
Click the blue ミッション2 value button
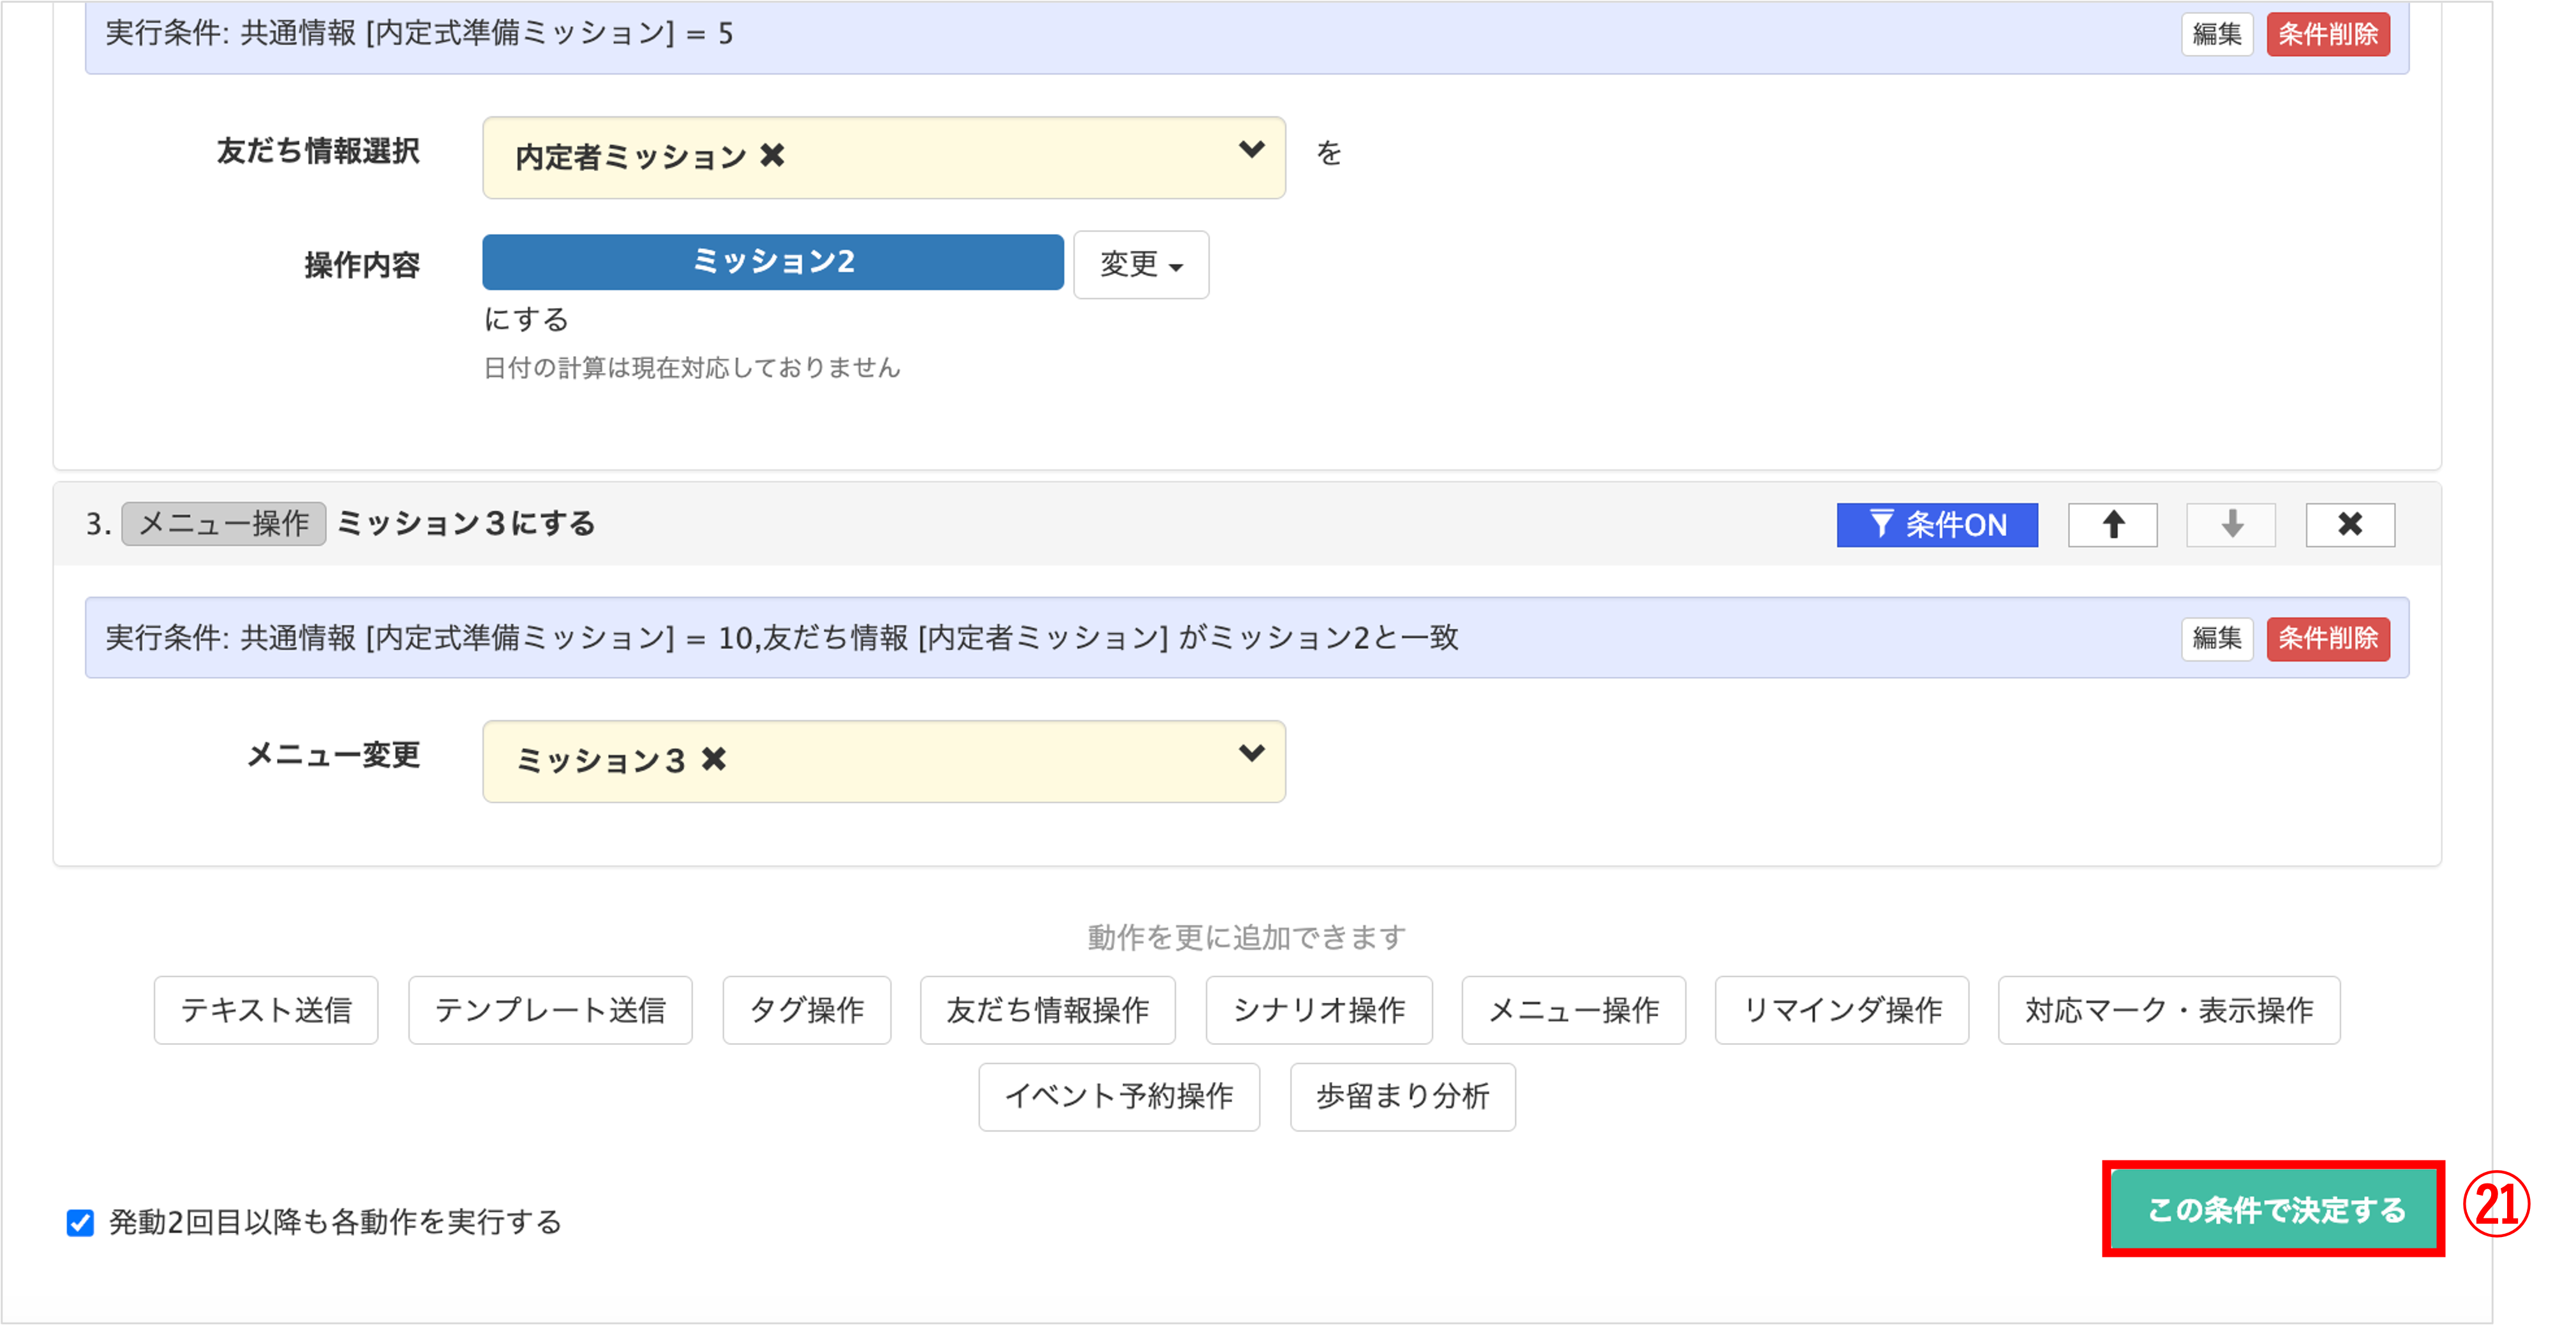coord(773,262)
